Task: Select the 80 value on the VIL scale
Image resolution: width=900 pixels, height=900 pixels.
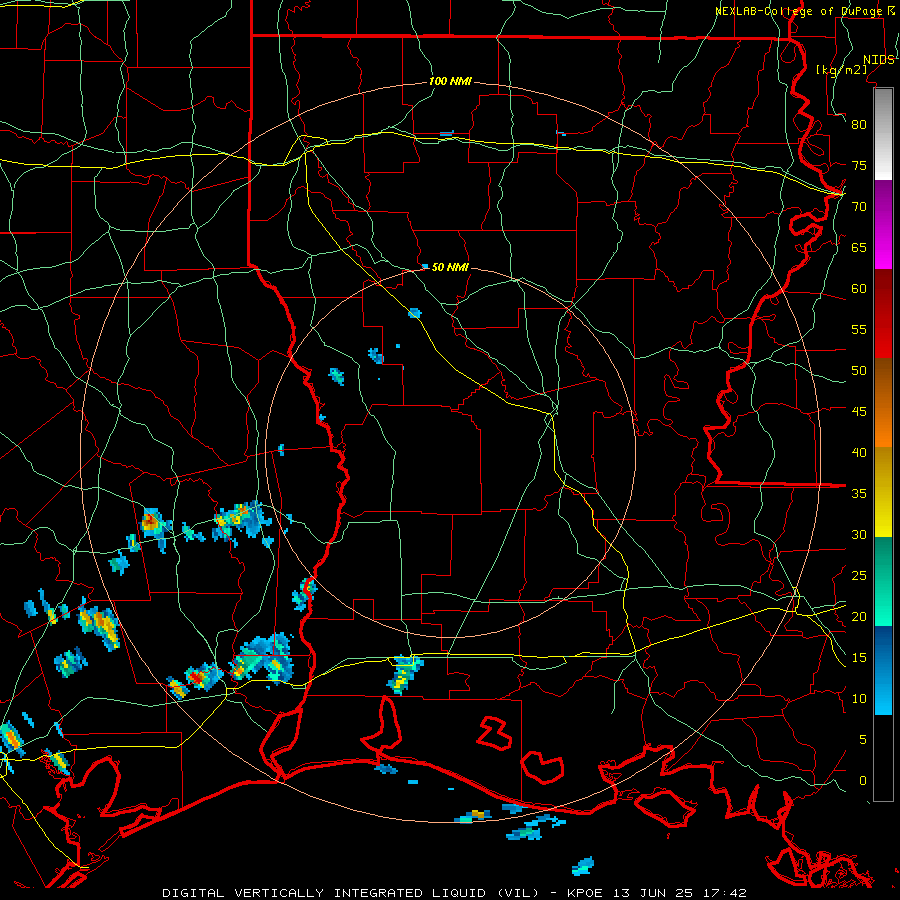Action: tap(859, 125)
